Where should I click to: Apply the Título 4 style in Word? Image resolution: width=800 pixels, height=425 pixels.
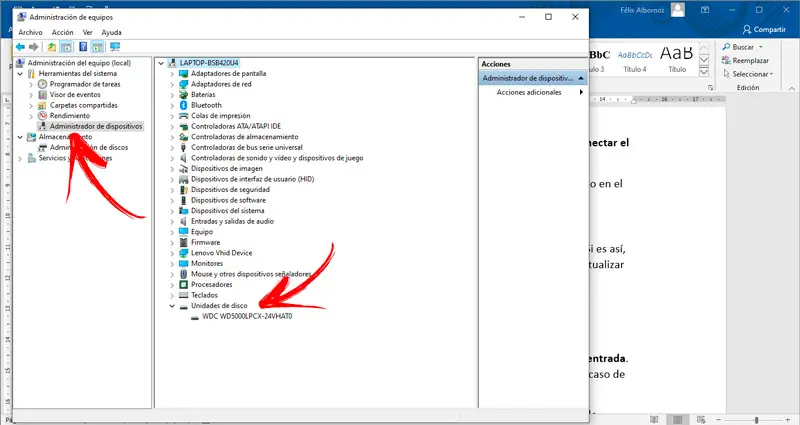coord(635,61)
